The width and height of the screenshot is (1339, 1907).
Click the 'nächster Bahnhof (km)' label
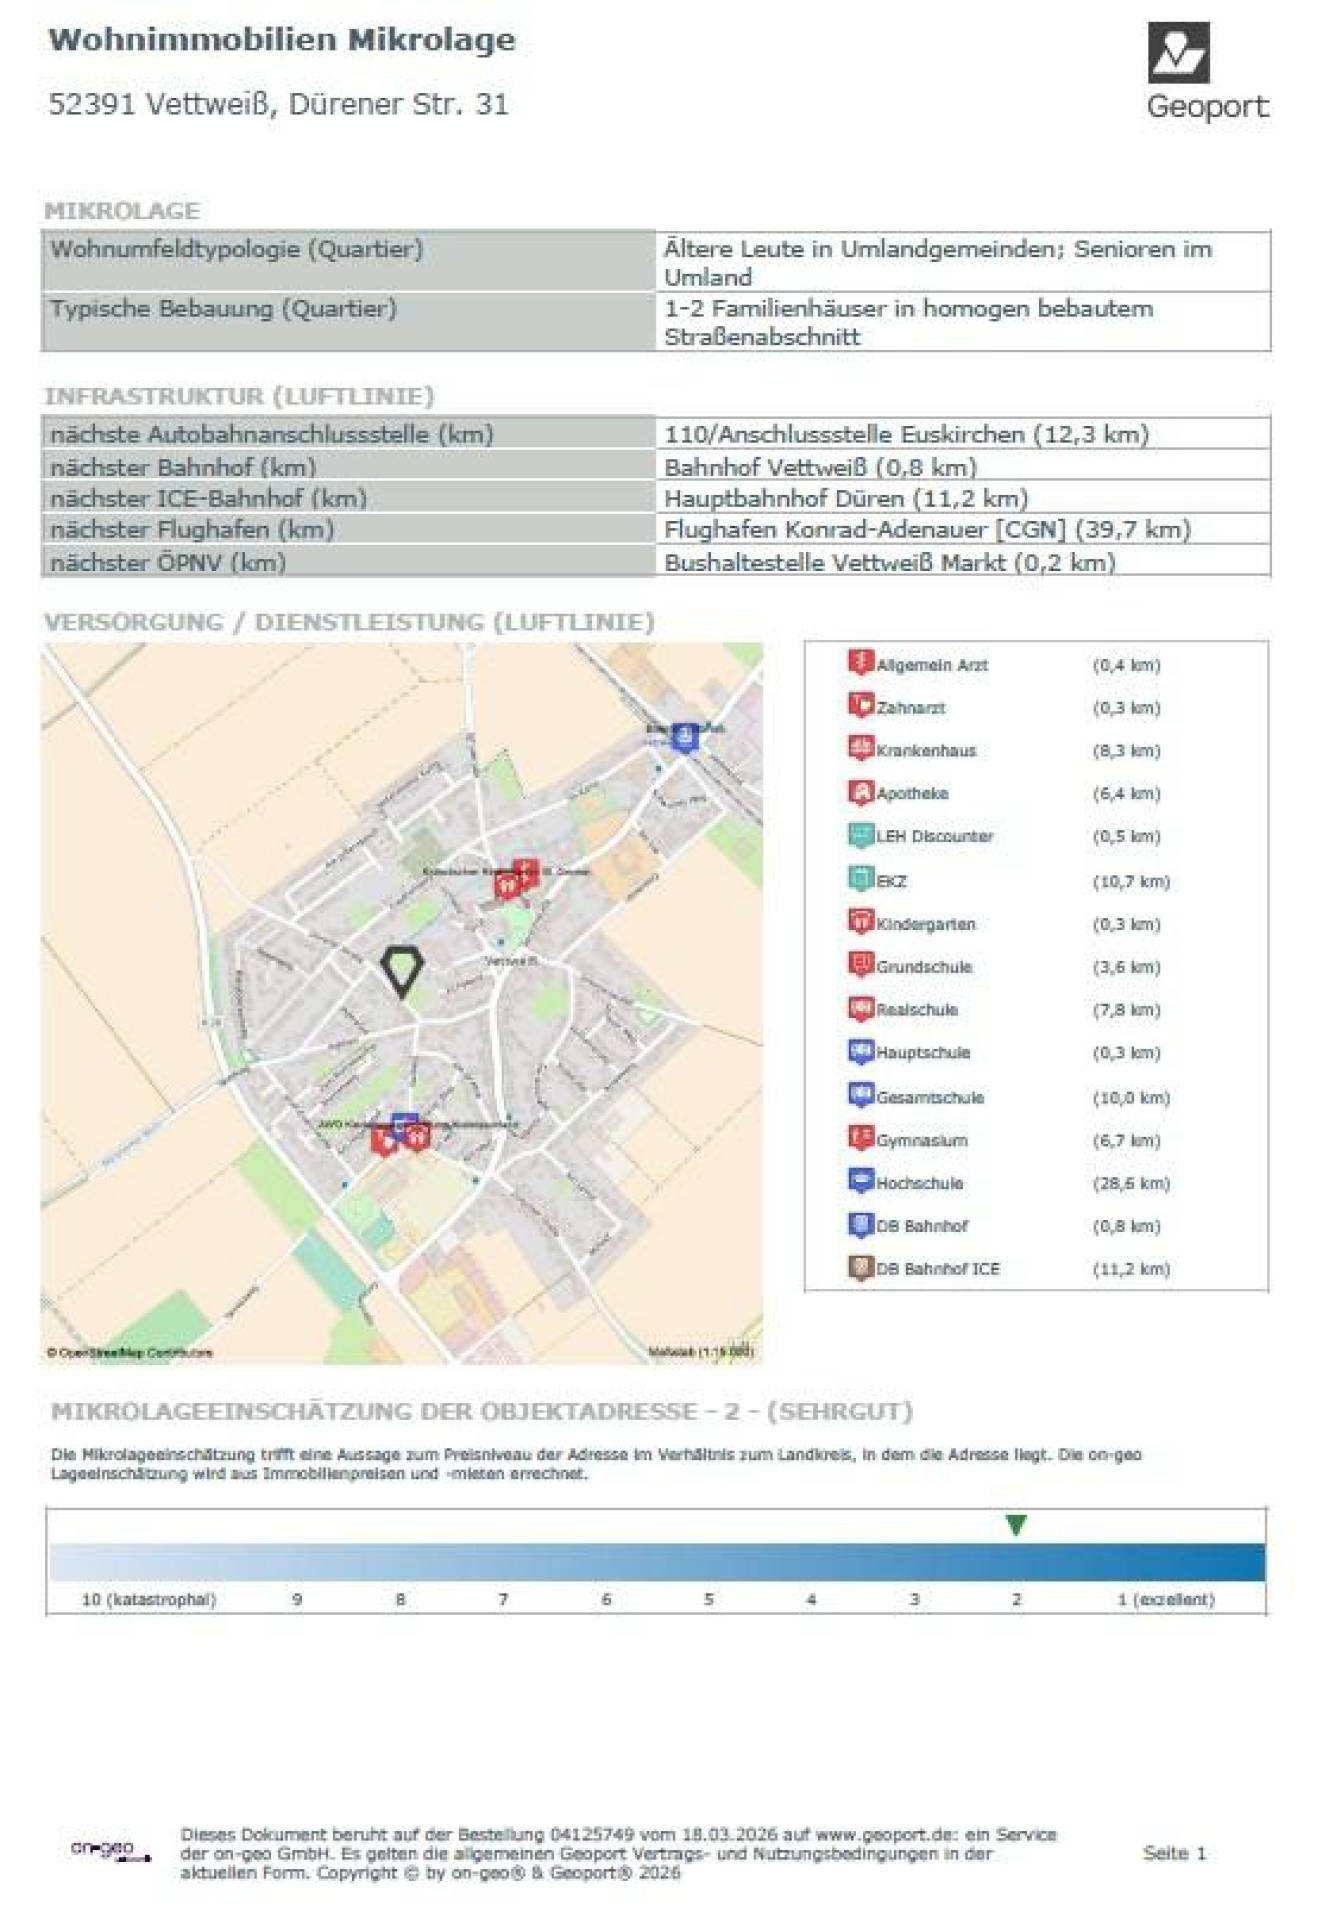183,467
